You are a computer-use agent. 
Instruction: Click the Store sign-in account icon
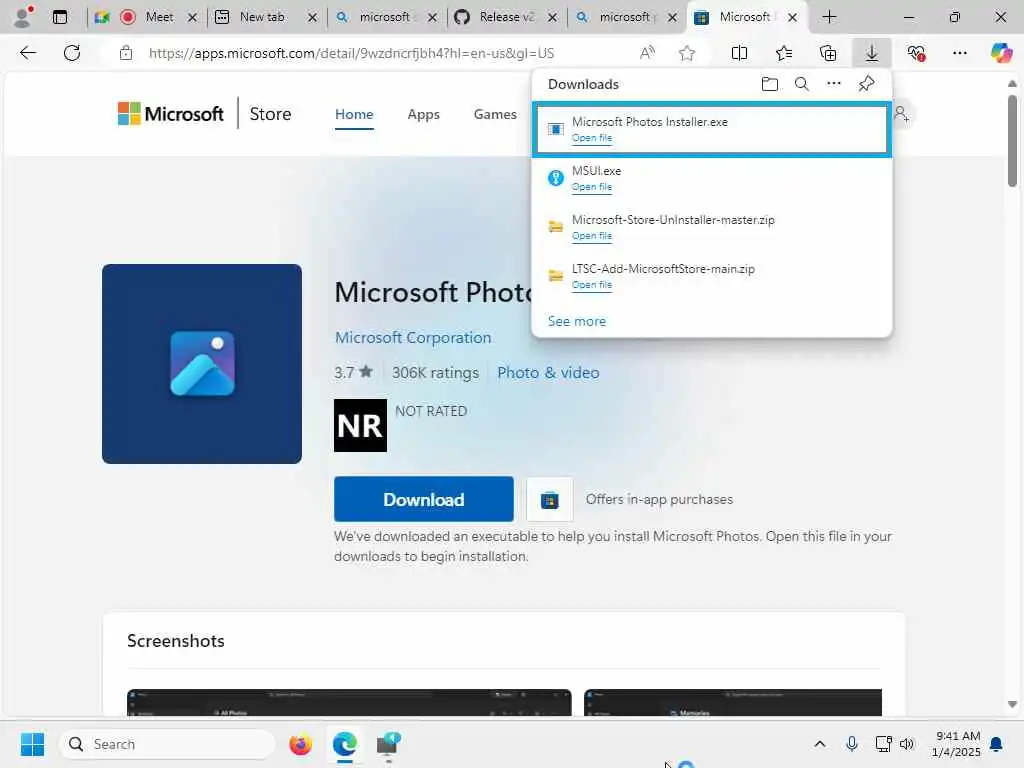[902, 114]
